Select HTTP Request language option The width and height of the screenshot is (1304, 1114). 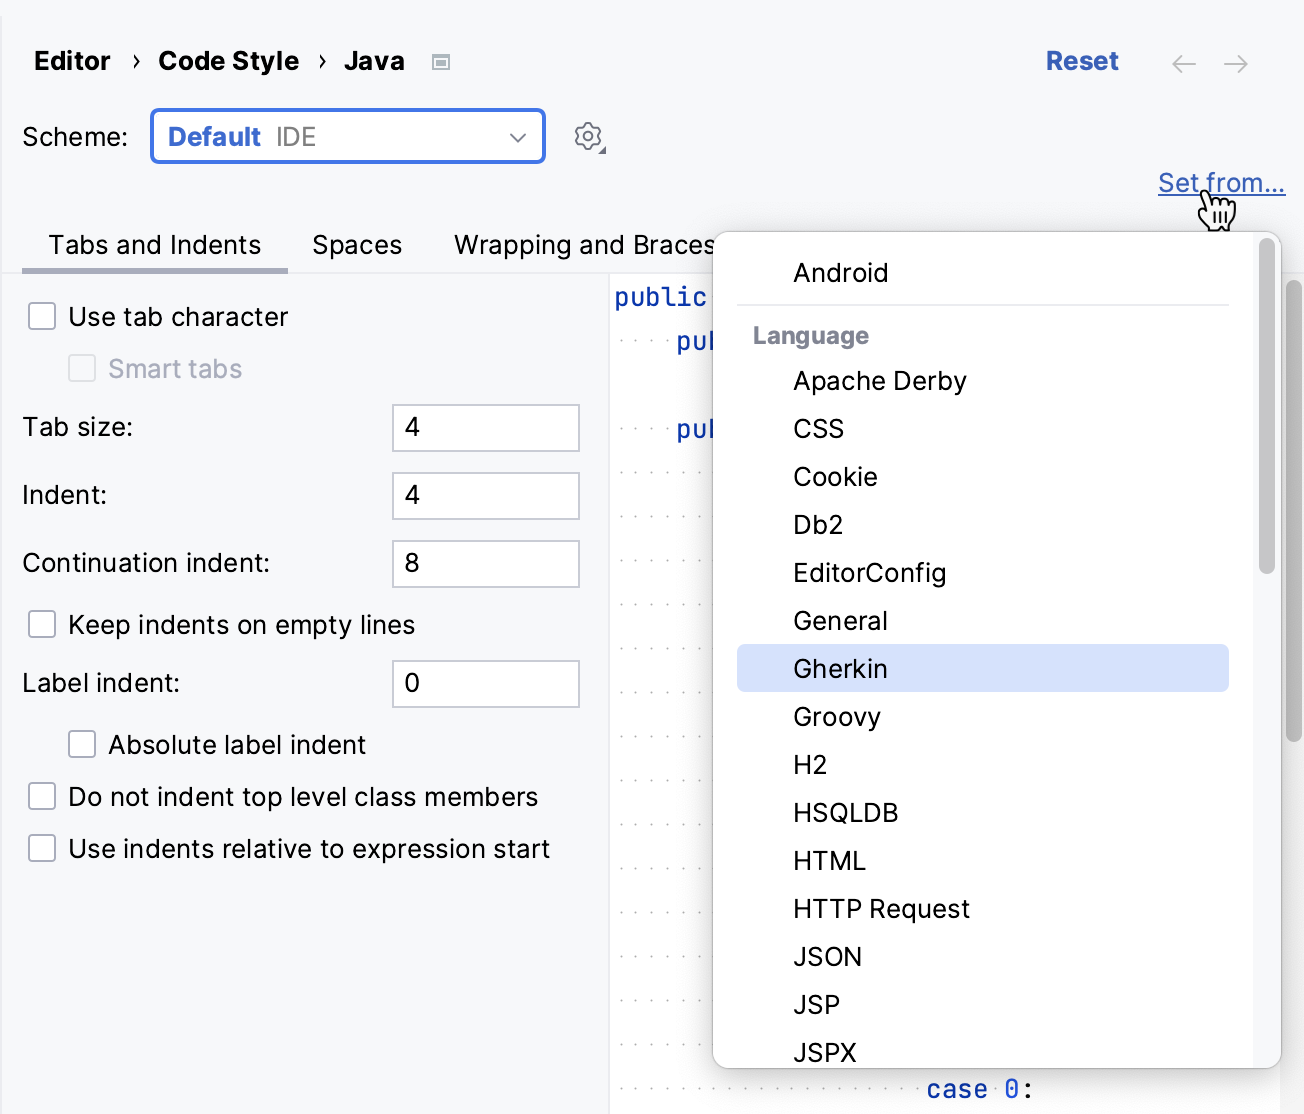pos(881,908)
